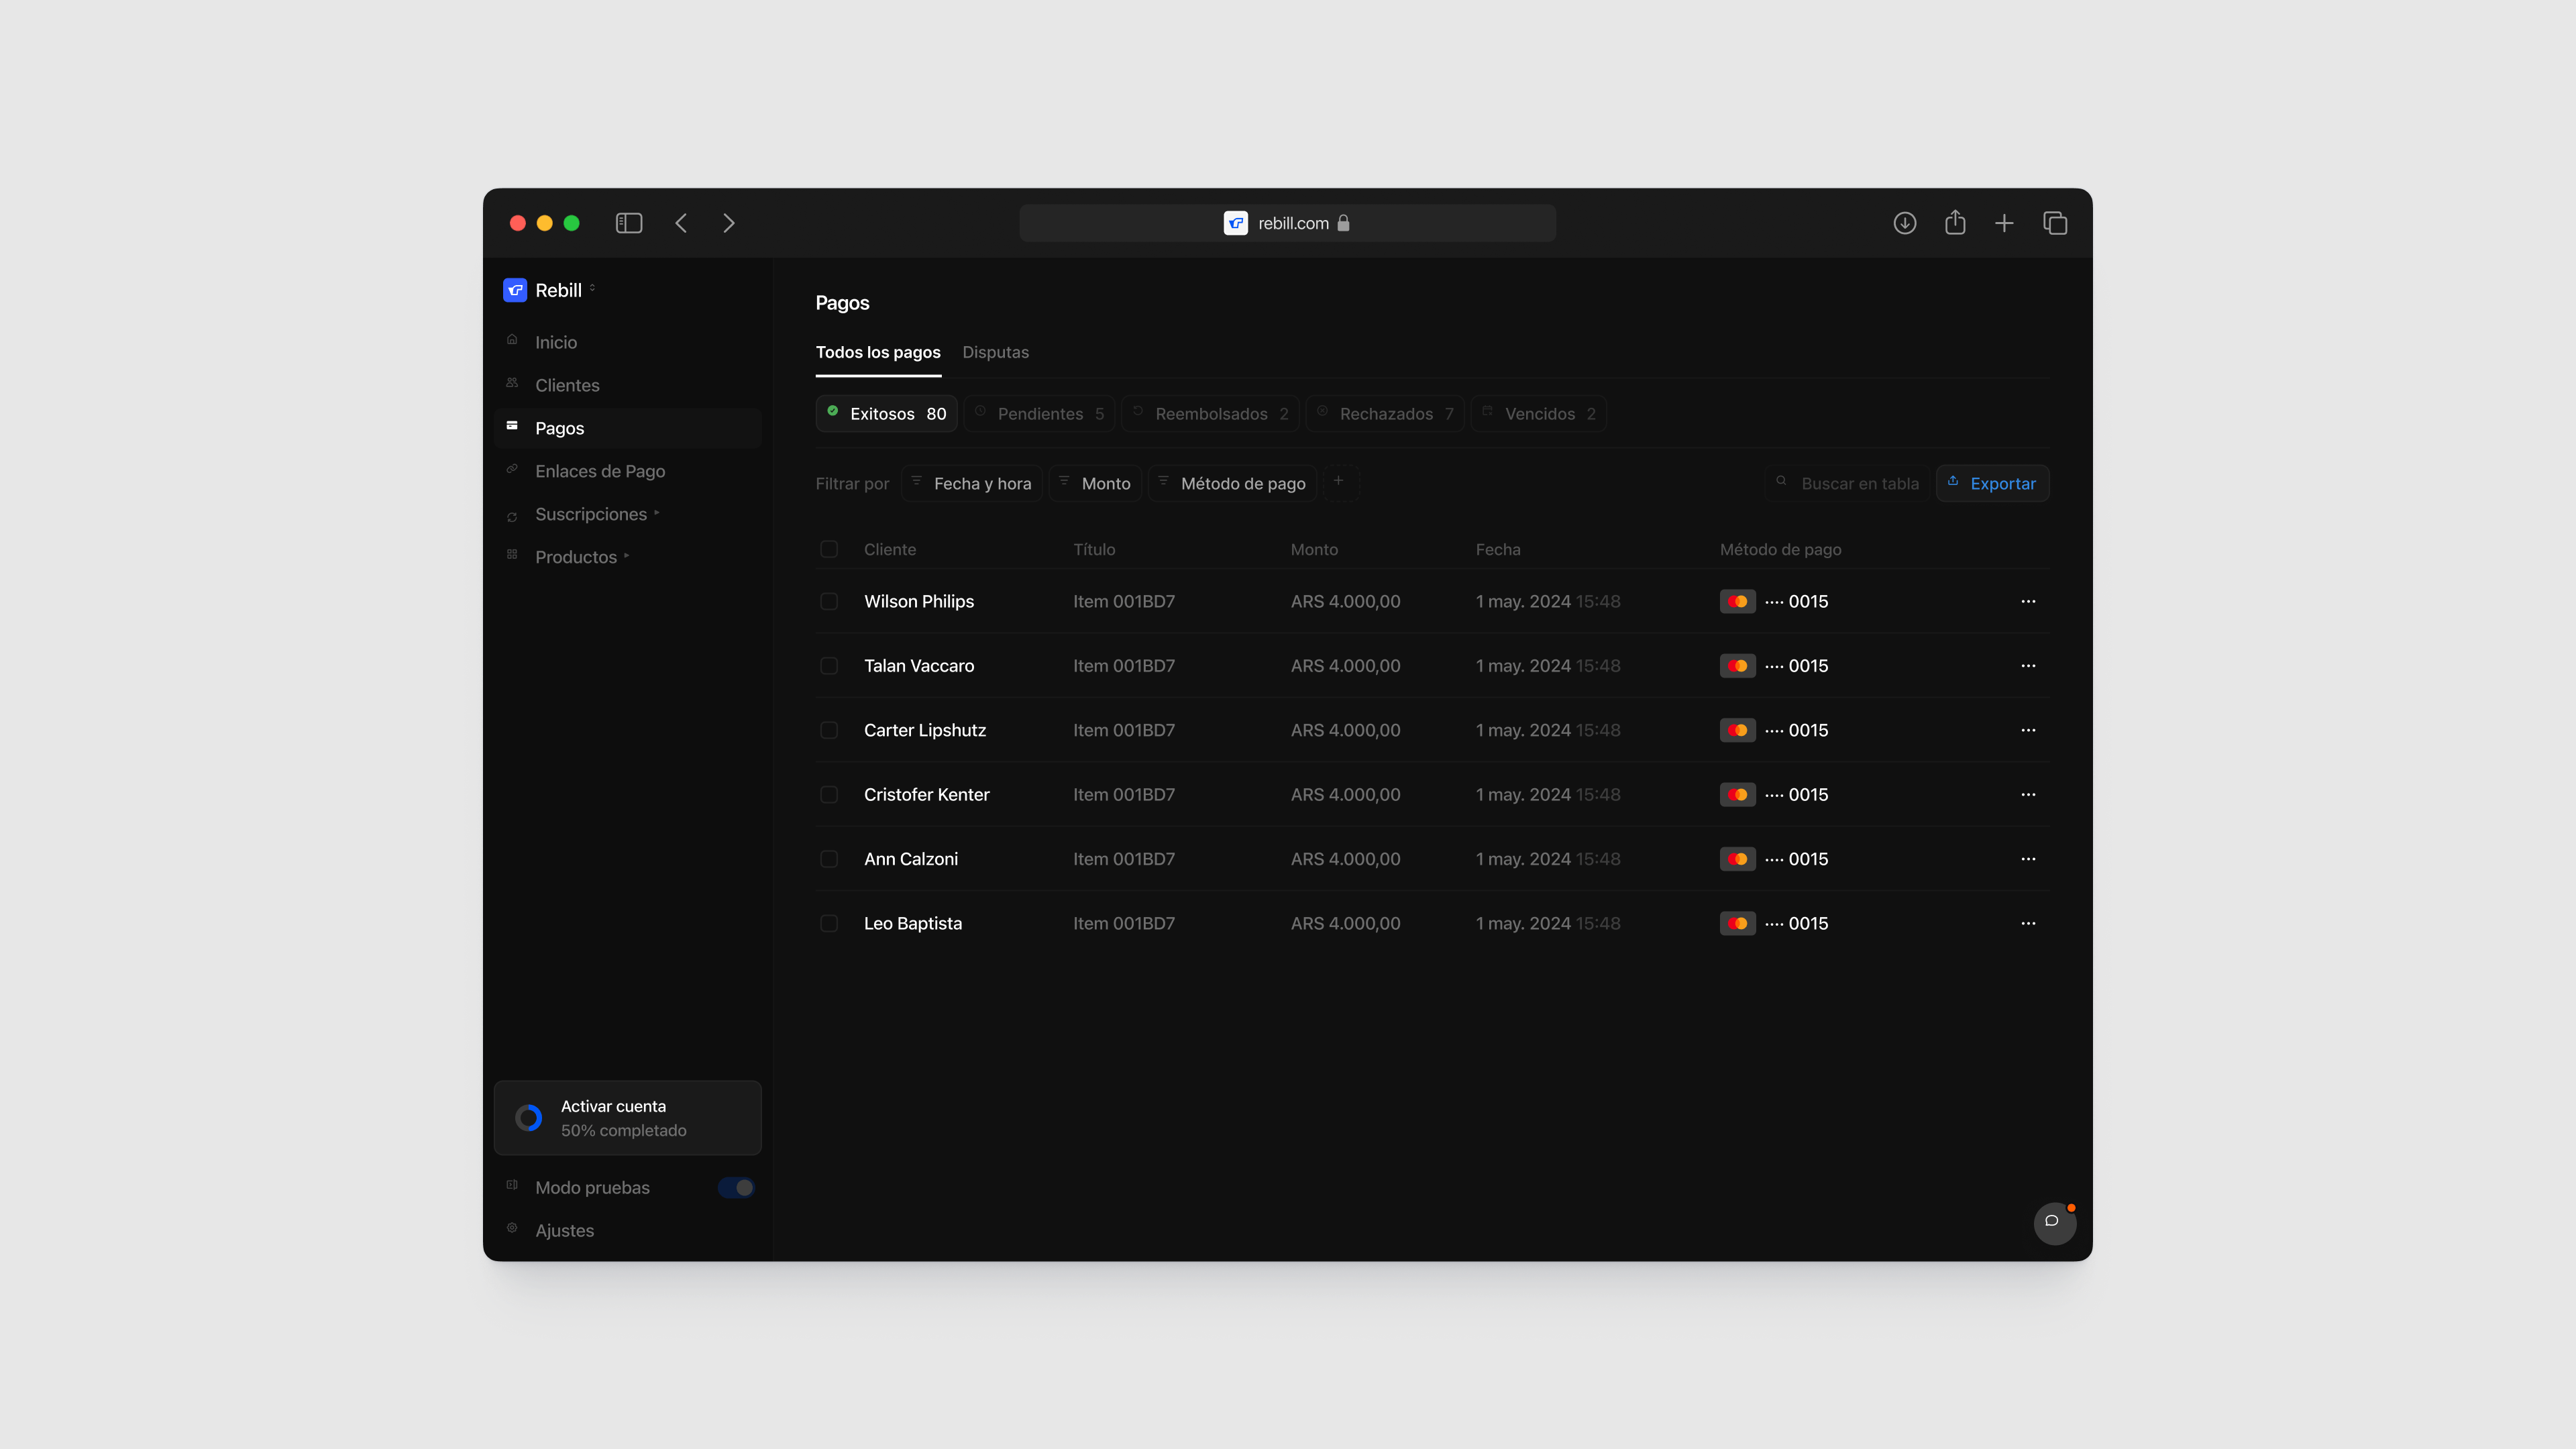Screen dimensions: 2576x1449
Task: Go back with the browser back arrow
Action: [681, 223]
